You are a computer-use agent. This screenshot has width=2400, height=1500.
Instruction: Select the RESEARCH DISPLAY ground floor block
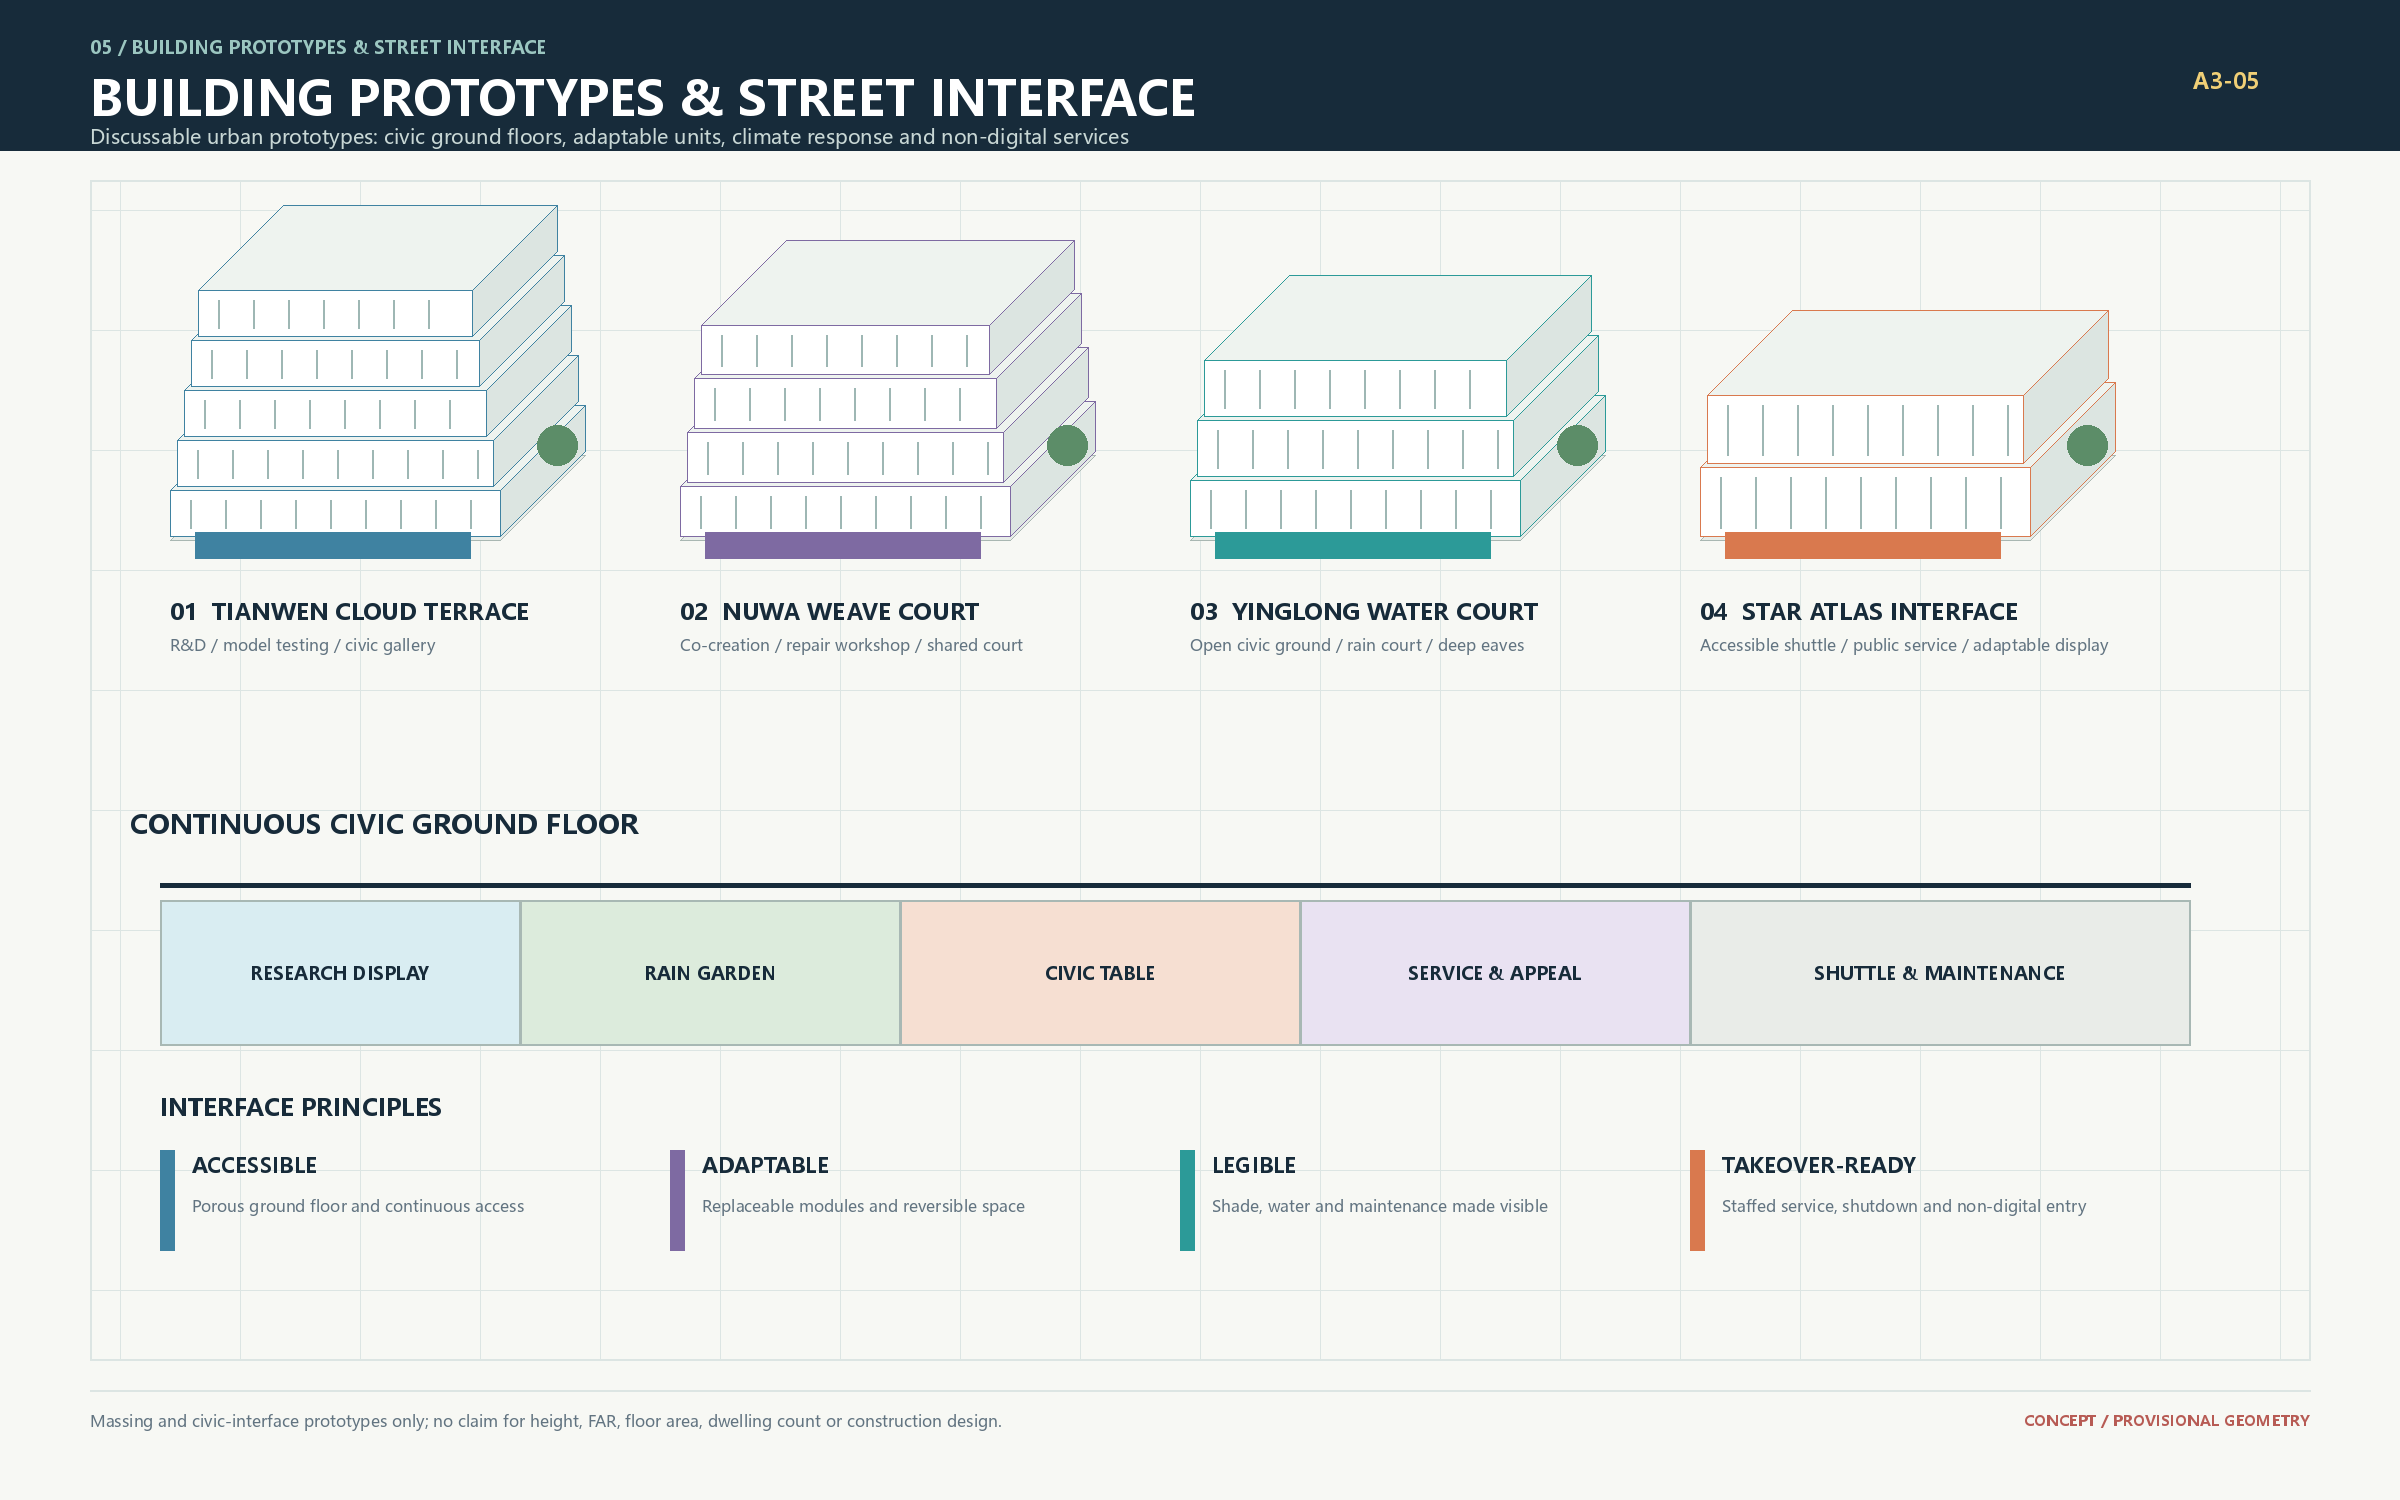point(340,973)
